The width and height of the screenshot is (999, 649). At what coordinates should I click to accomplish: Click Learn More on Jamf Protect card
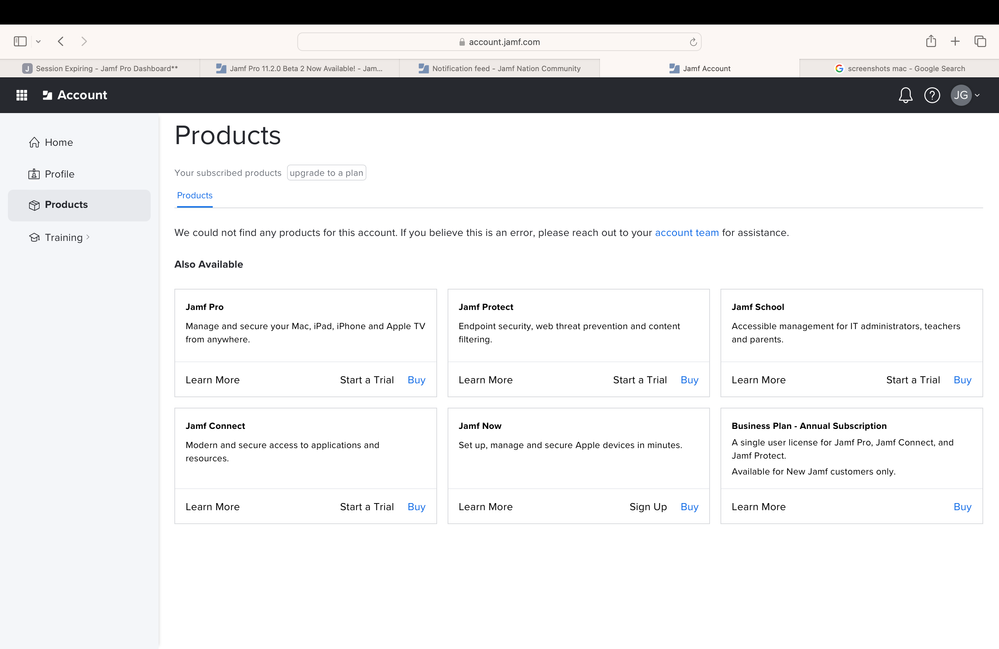click(485, 380)
